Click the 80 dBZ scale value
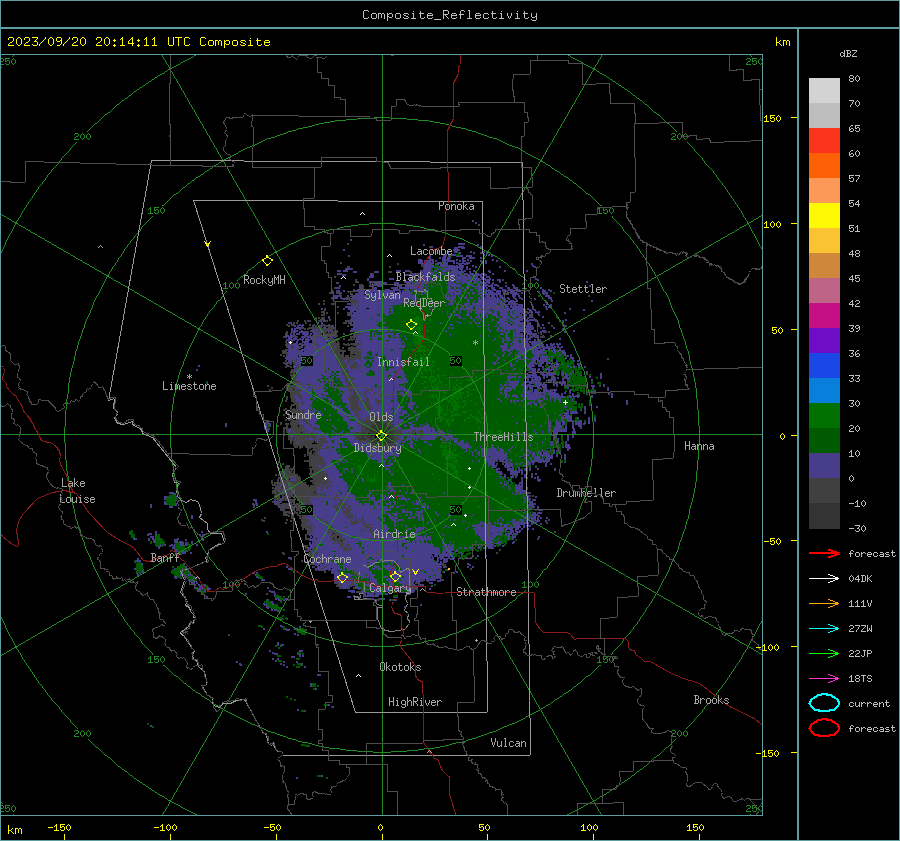 tap(854, 79)
